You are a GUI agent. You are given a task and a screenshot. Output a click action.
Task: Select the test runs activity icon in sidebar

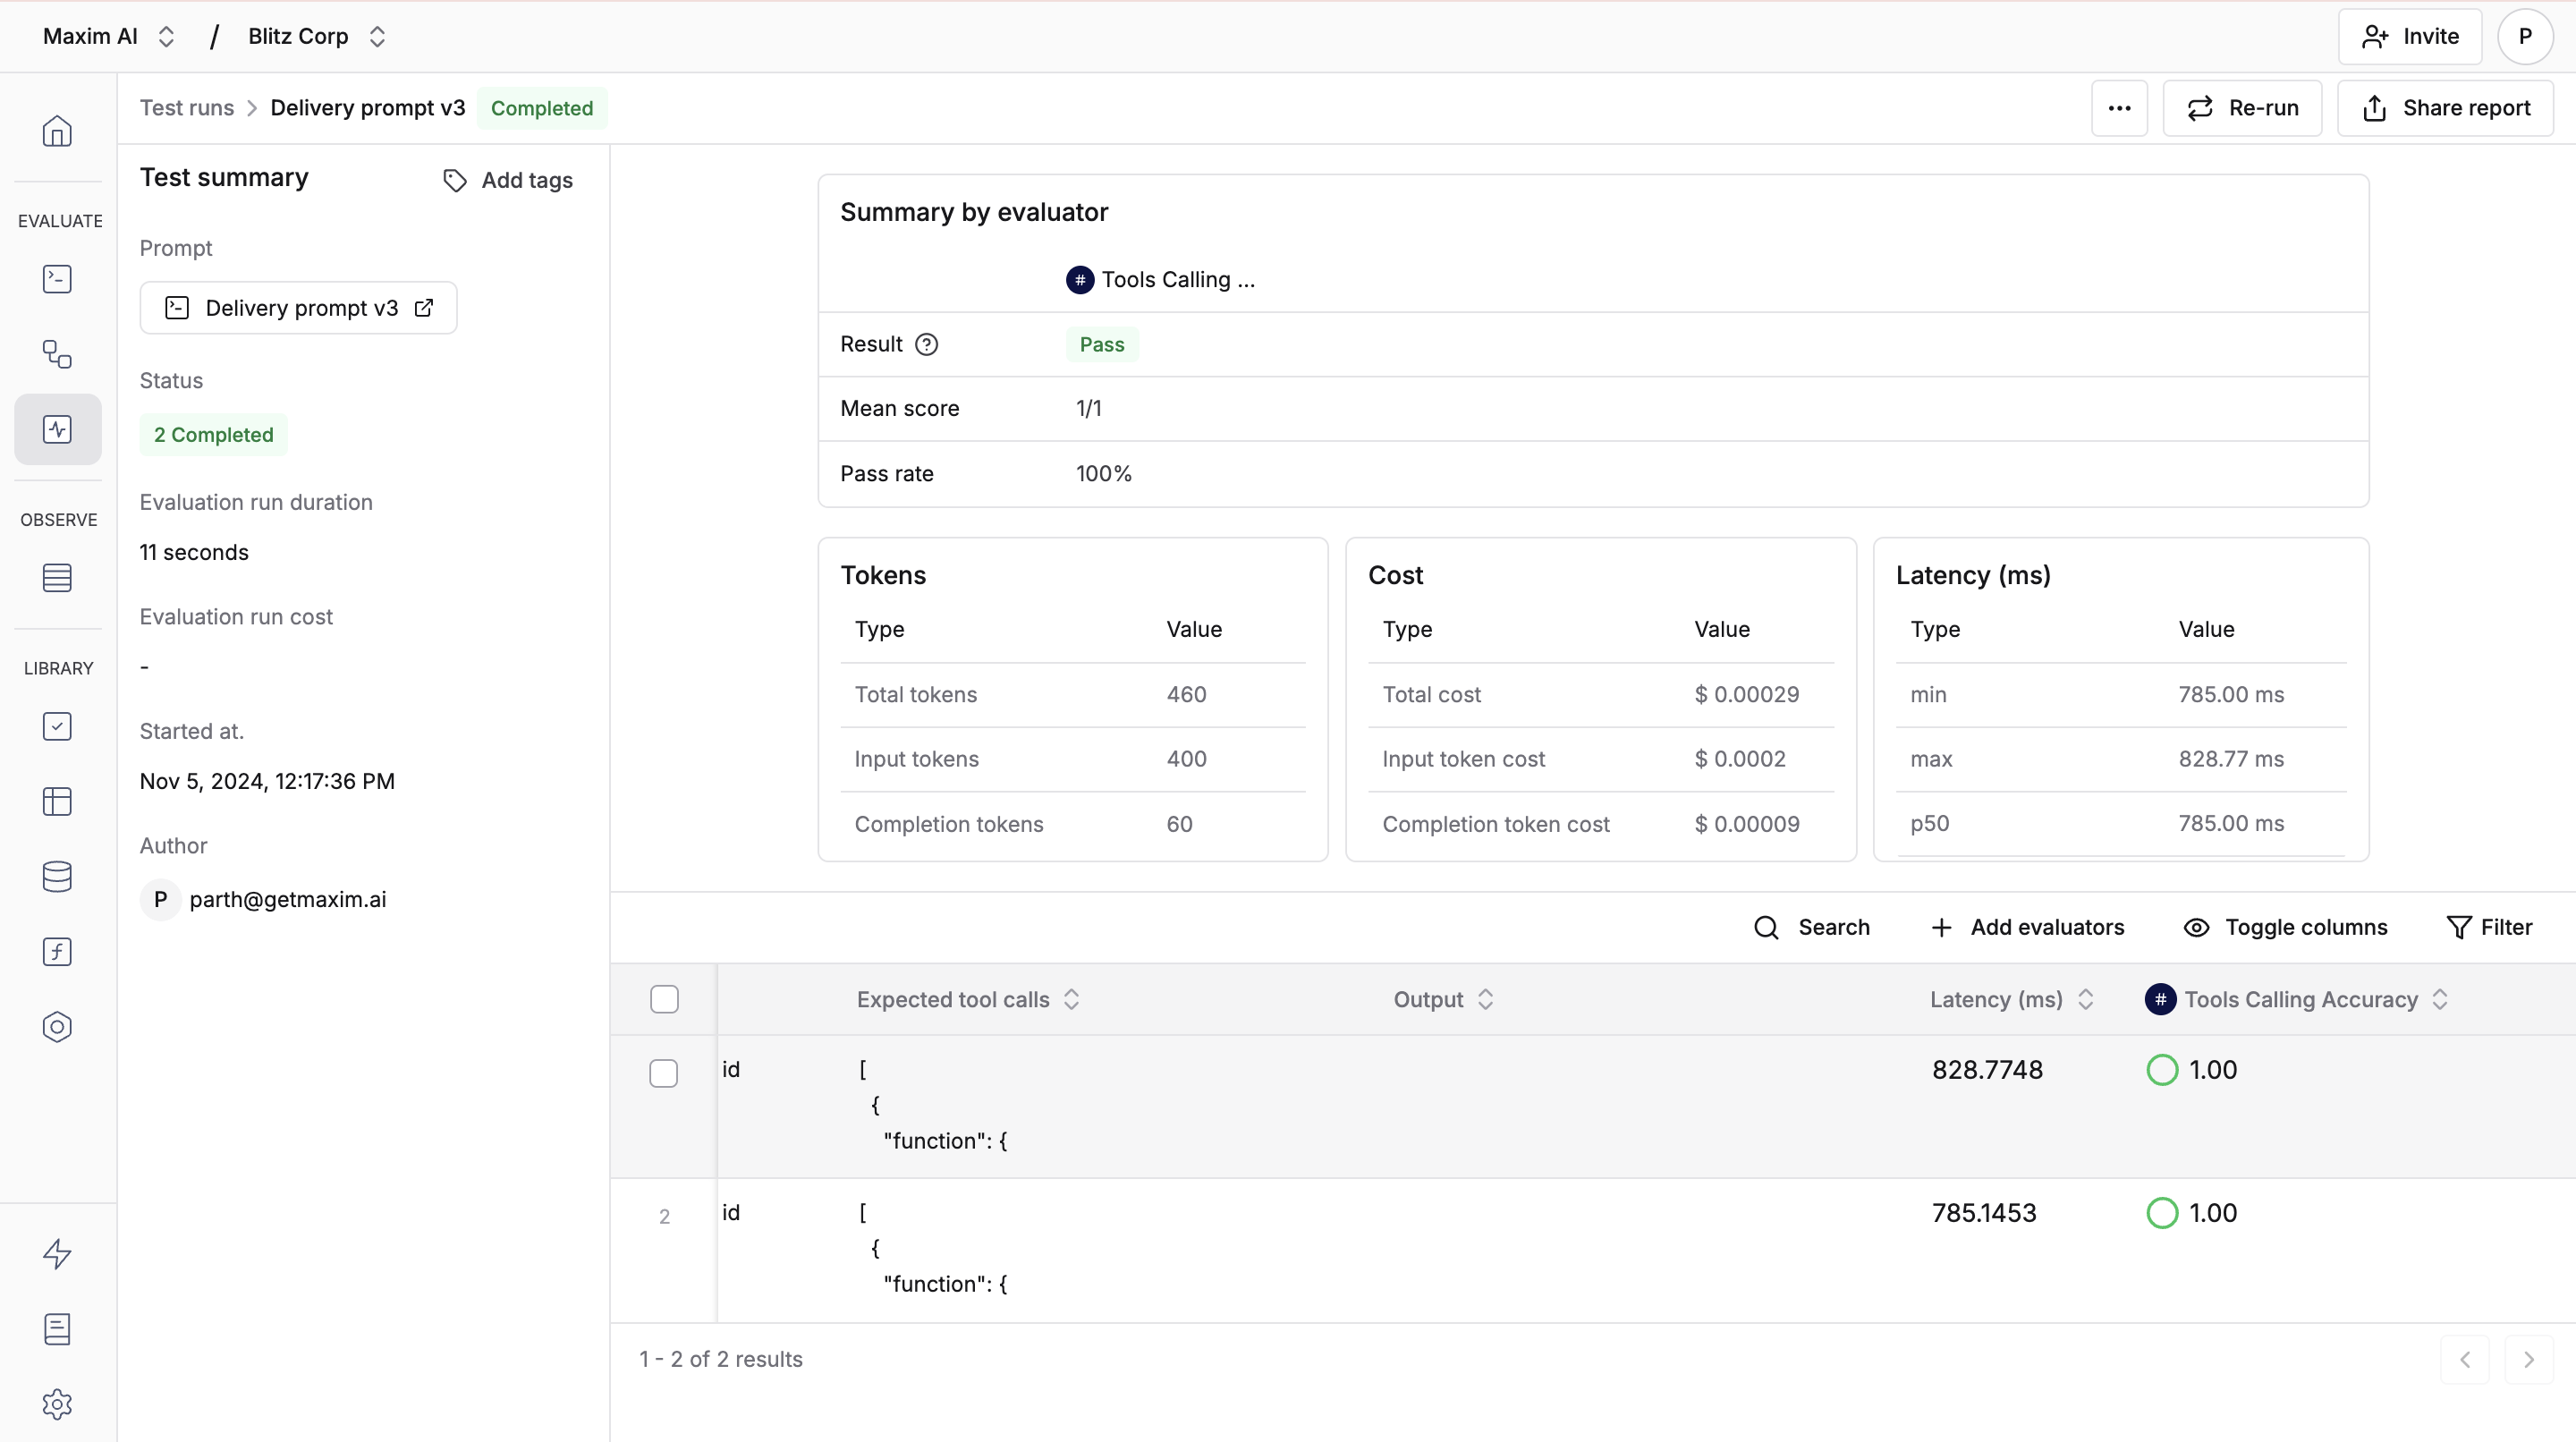pyautogui.click(x=57, y=429)
